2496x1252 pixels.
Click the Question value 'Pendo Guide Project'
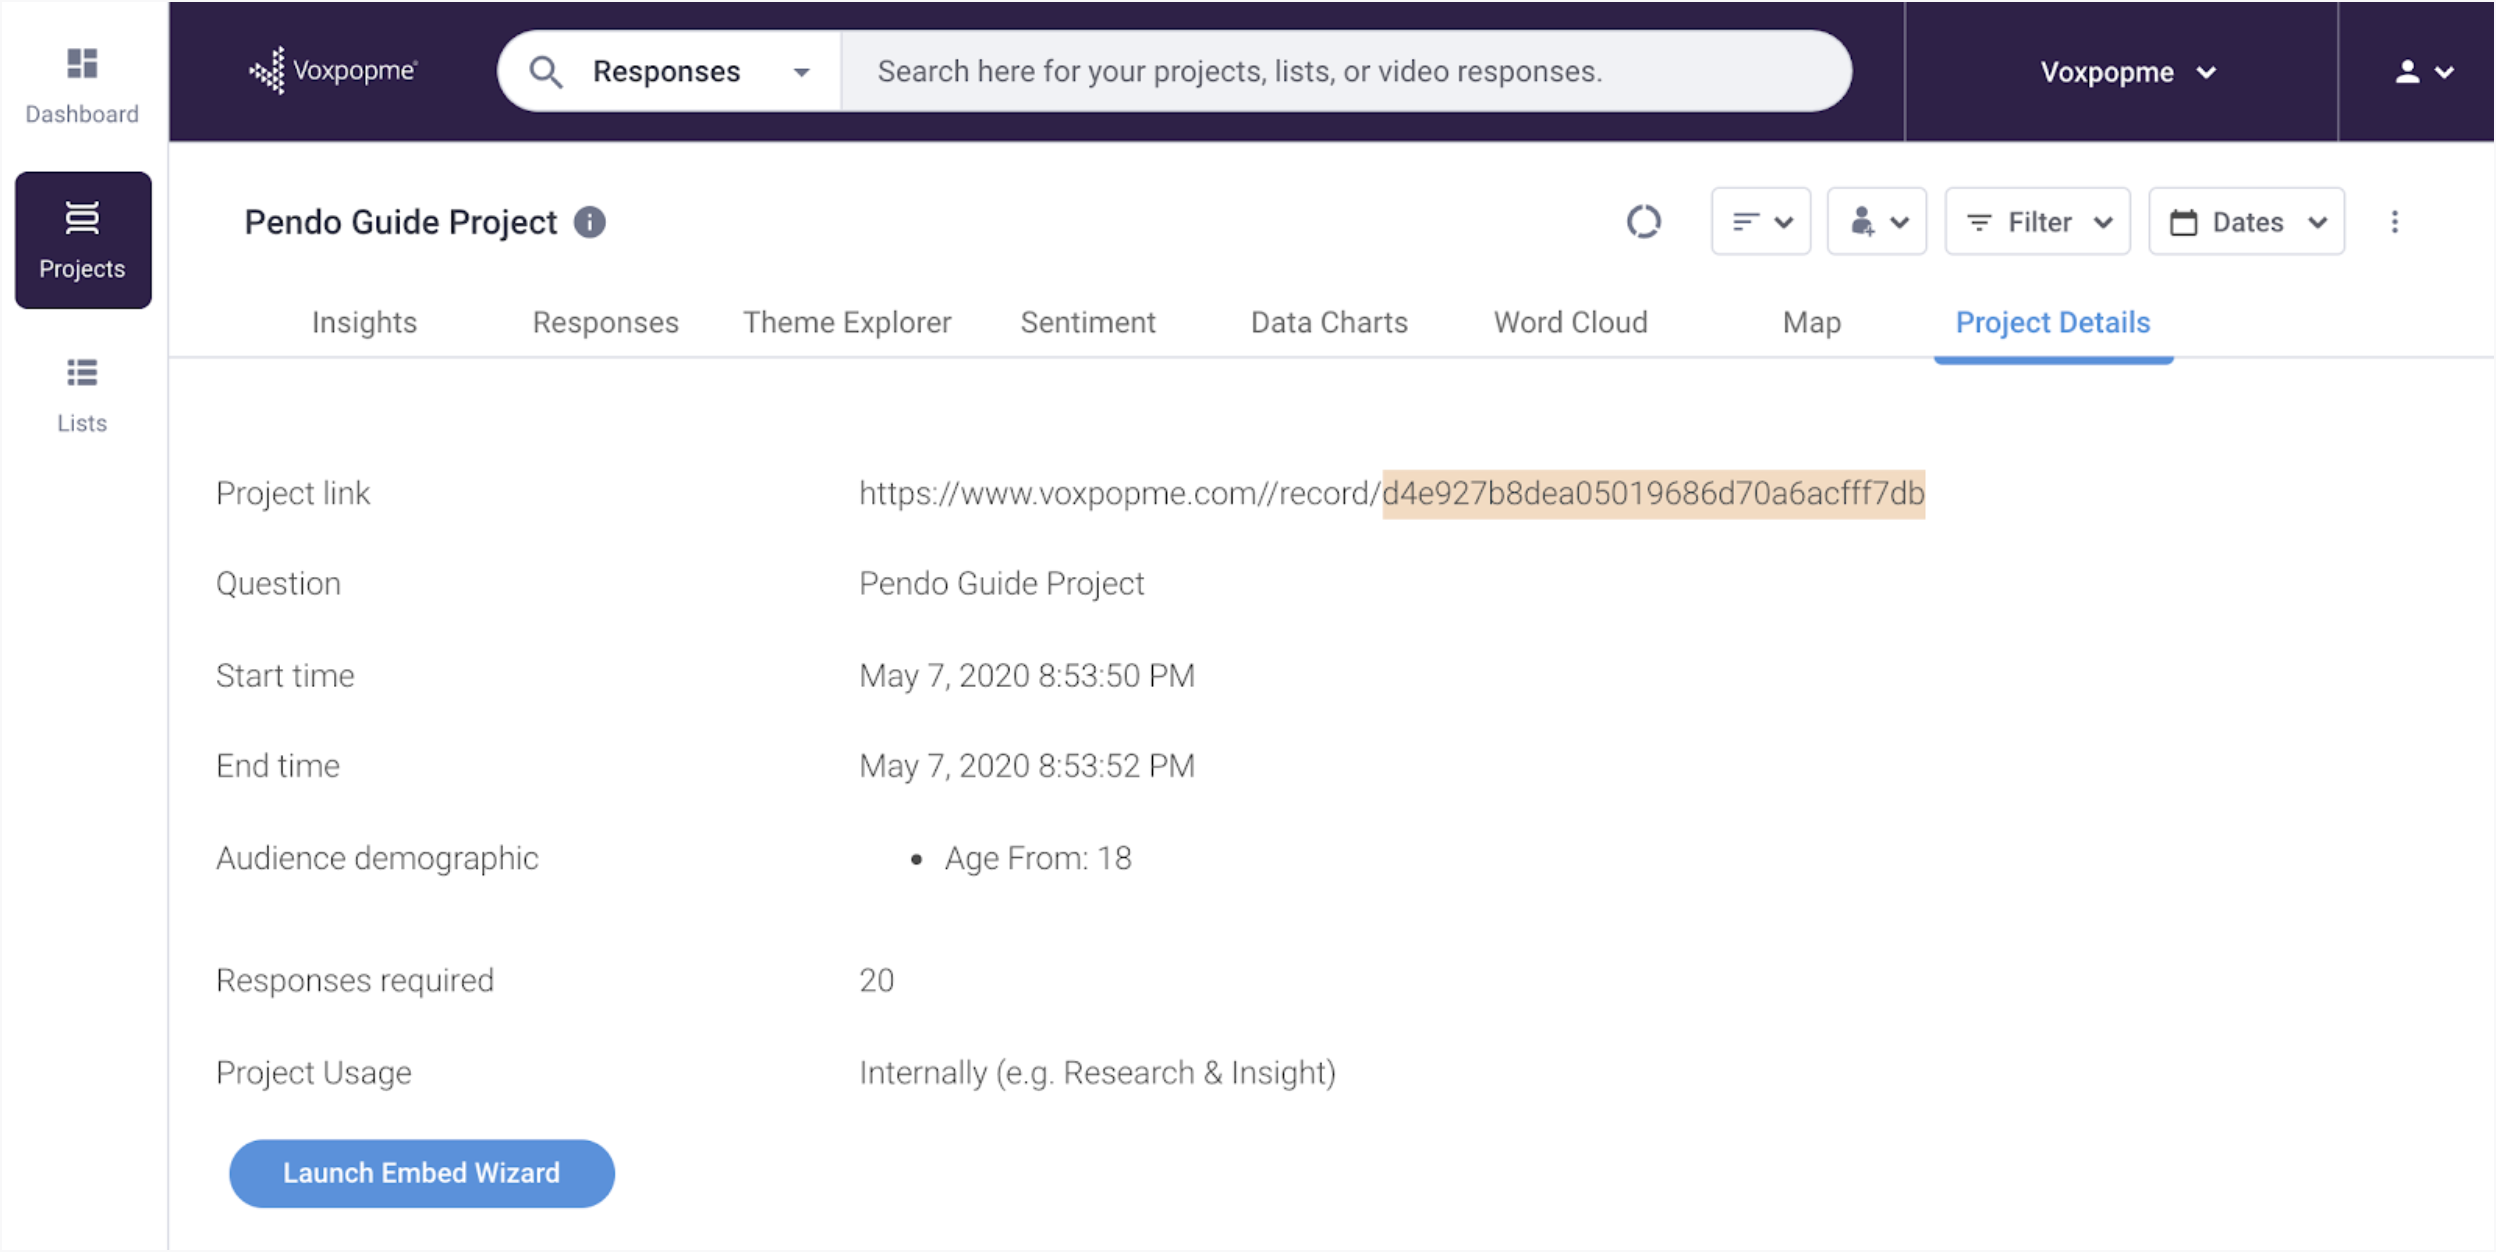tap(1001, 584)
